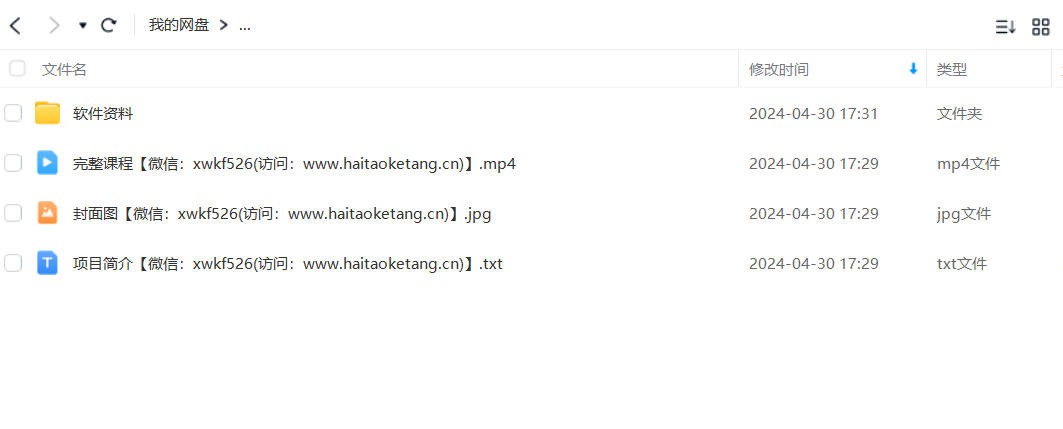Refresh the file list
Screen dimensions: 1063x429
pos(108,26)
